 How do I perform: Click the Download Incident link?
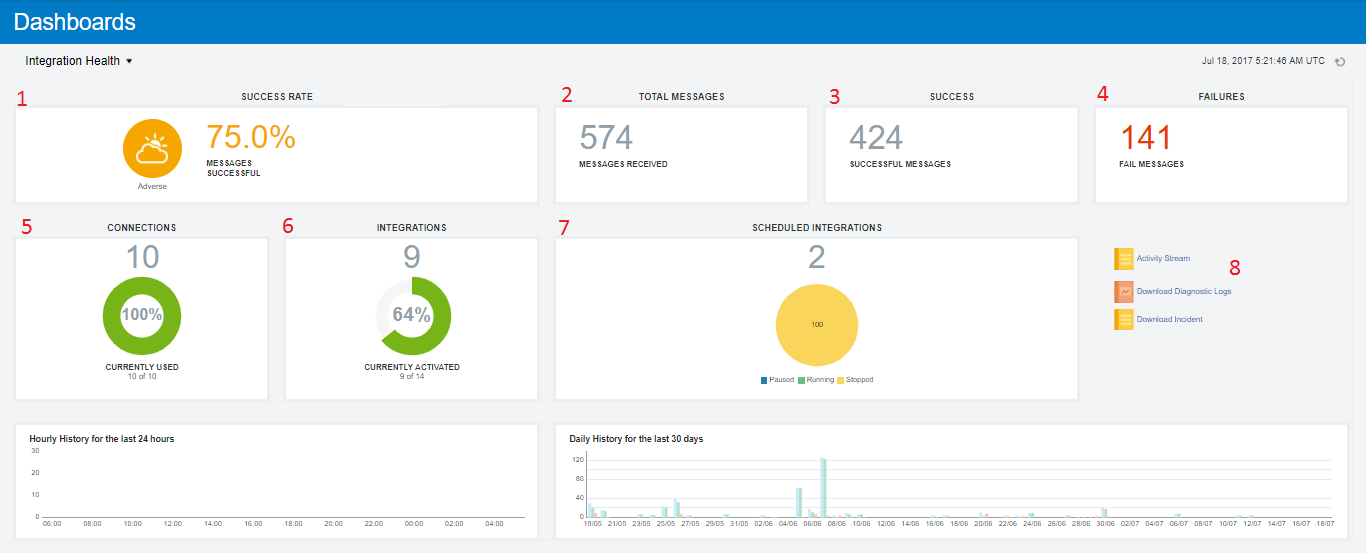(1169, 320)
